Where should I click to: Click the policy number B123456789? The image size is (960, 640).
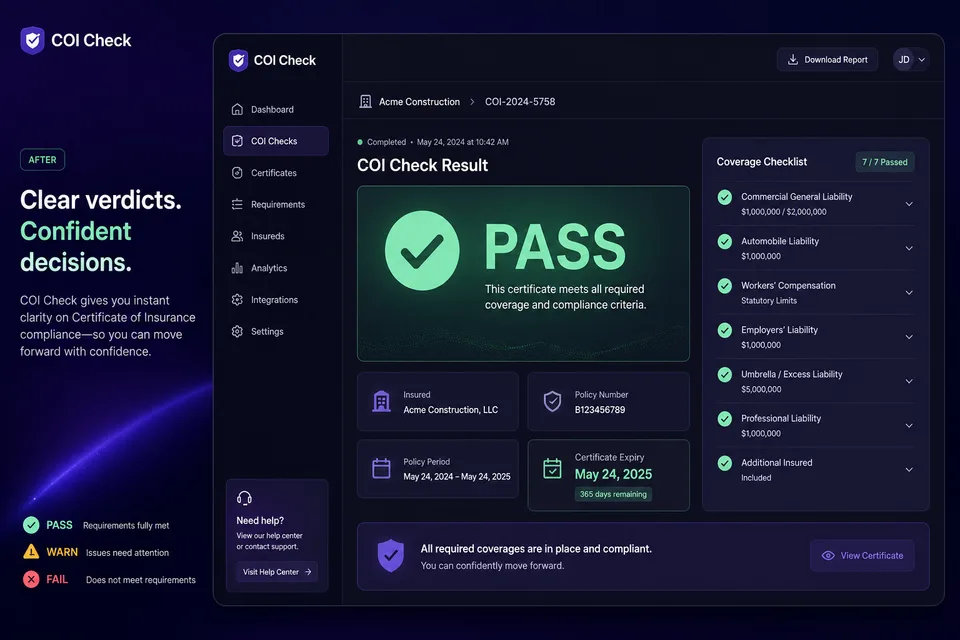tap(600, 410)
